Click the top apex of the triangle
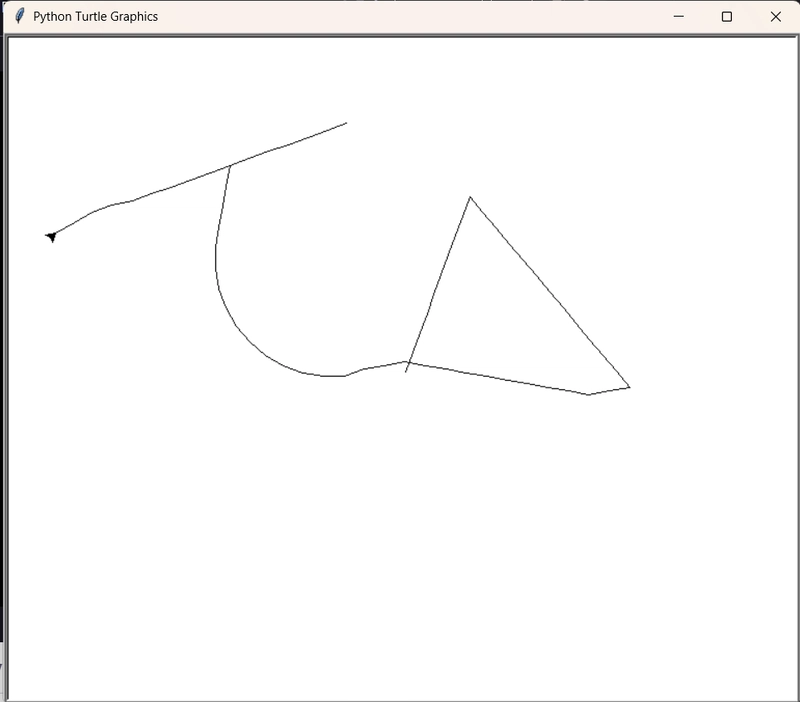Image resolution: width=800 pixels, height=702 pixels. 470,197
